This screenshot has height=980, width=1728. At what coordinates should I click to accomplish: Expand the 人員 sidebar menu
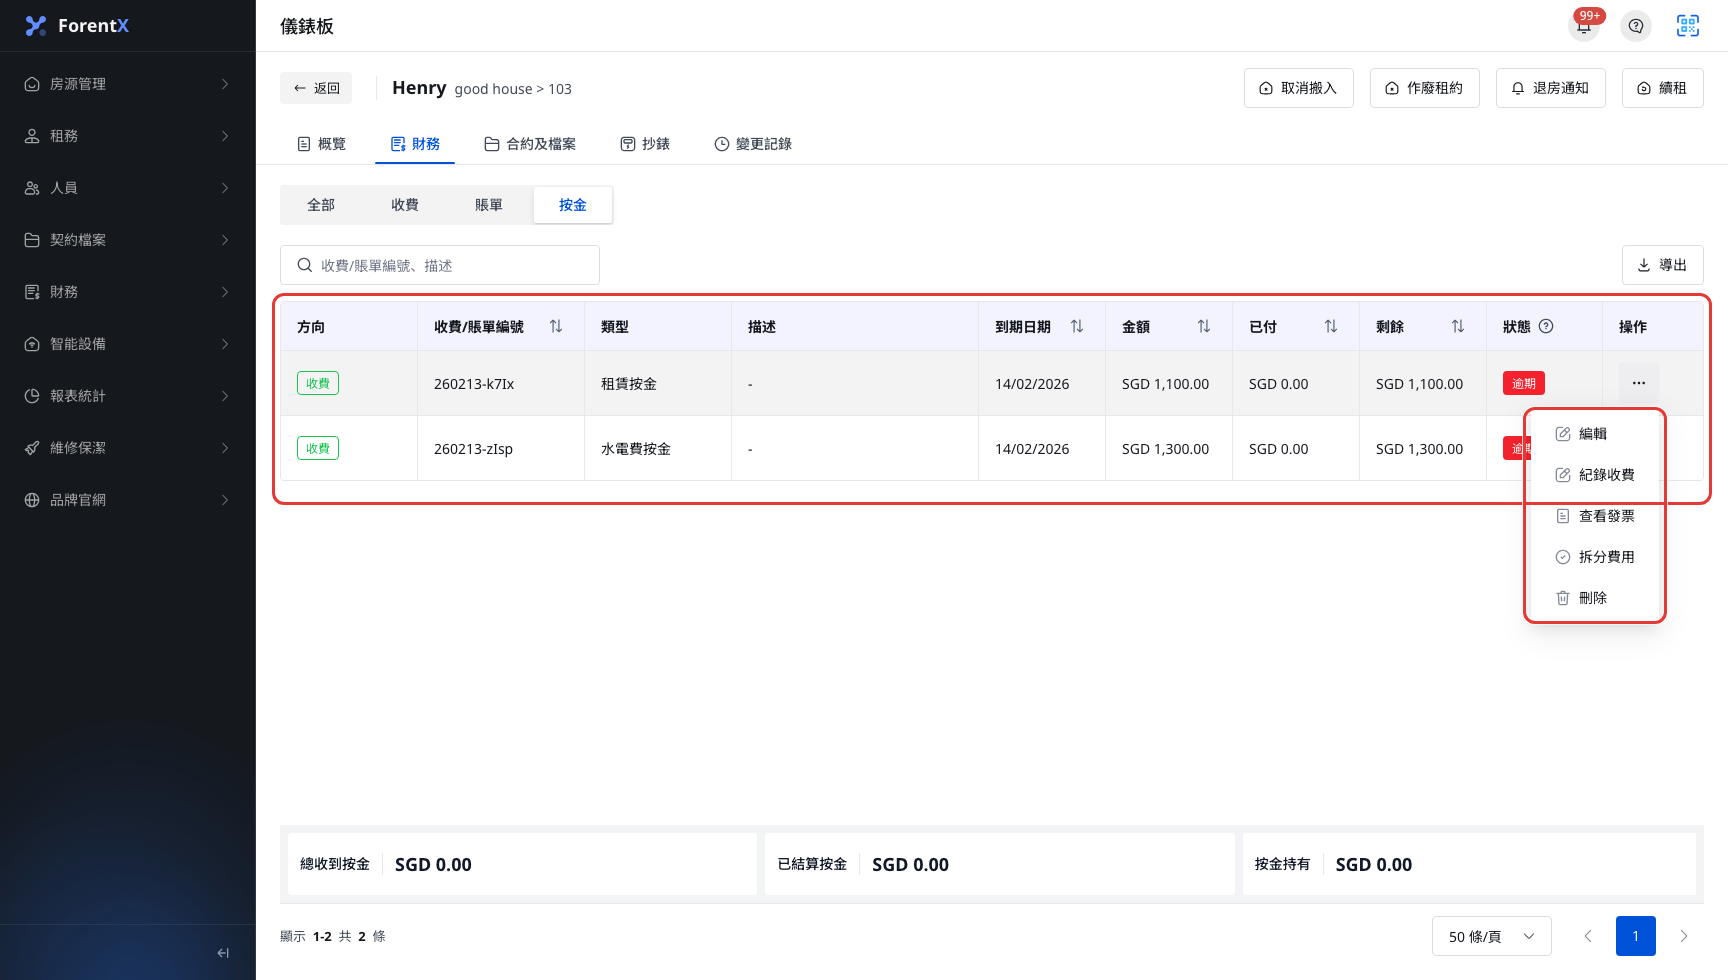(128, 188)
